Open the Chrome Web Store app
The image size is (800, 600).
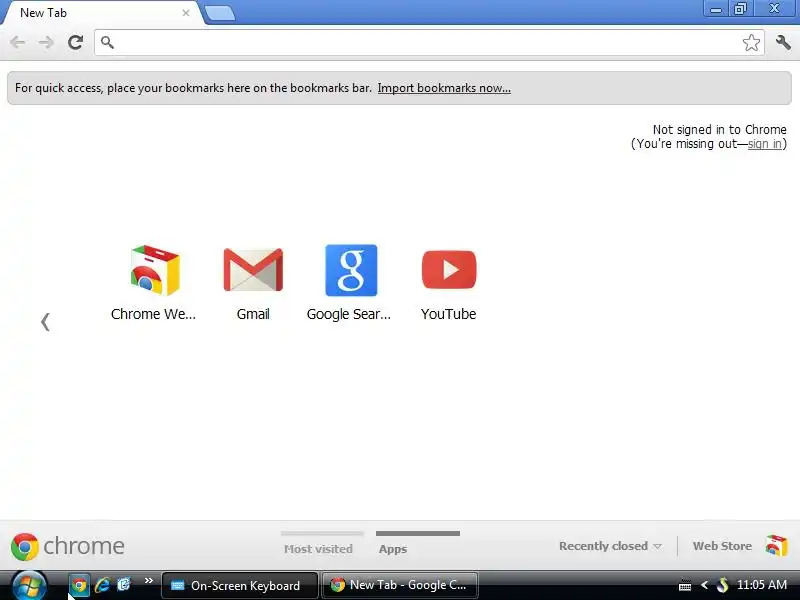[154, 283]
